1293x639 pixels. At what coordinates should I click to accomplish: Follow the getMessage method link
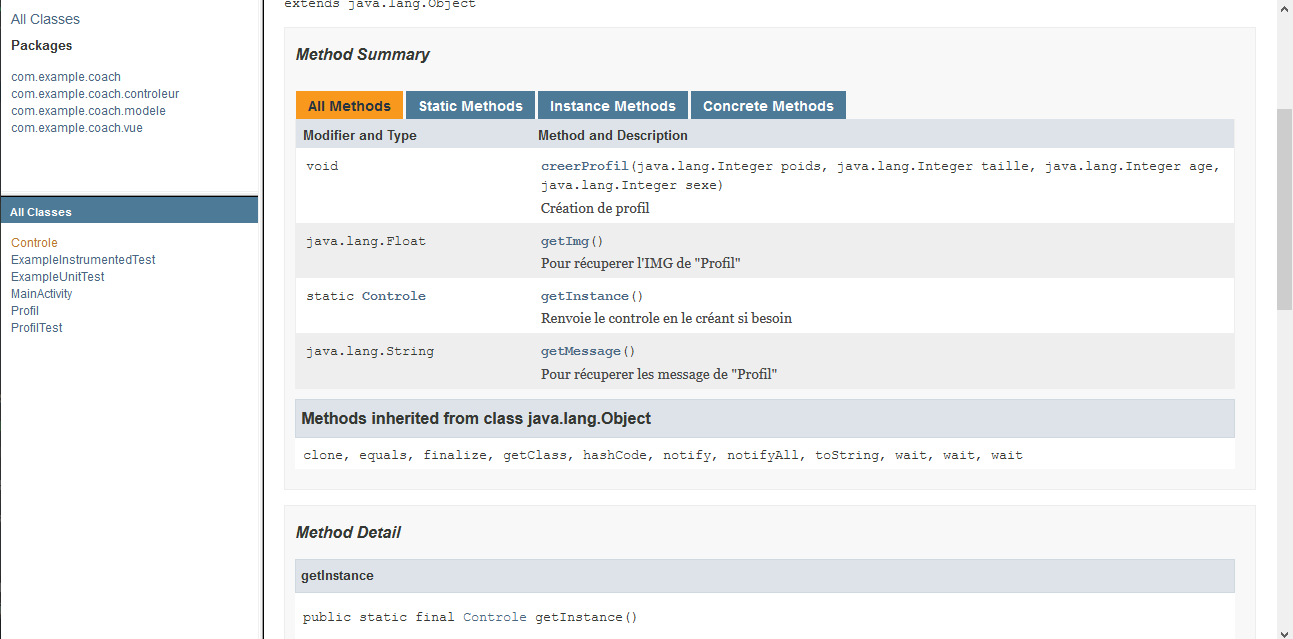(x=580, y=351)
